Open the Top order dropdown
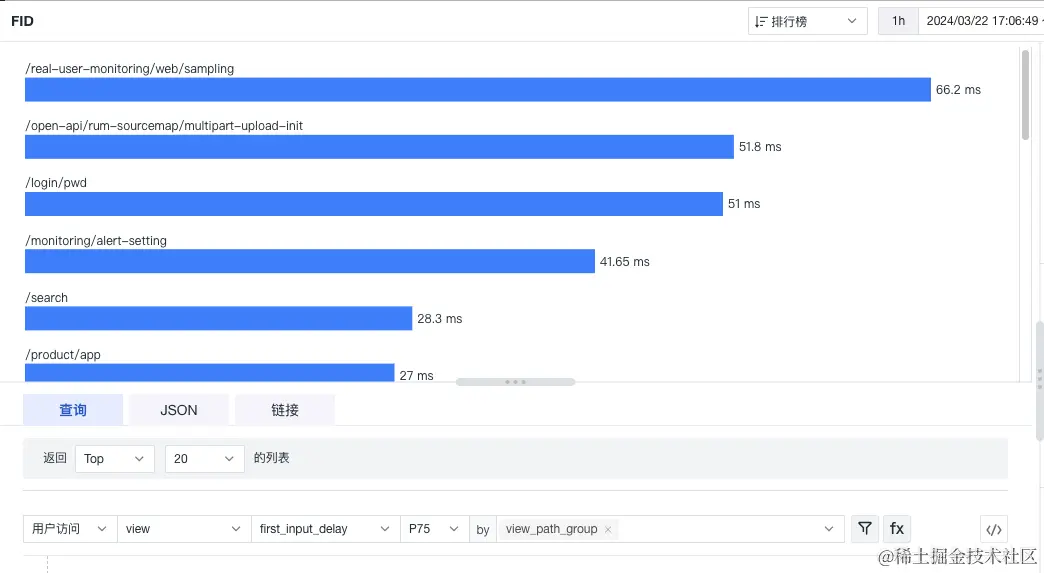1044x573 pixels. [x=115, y=459]
